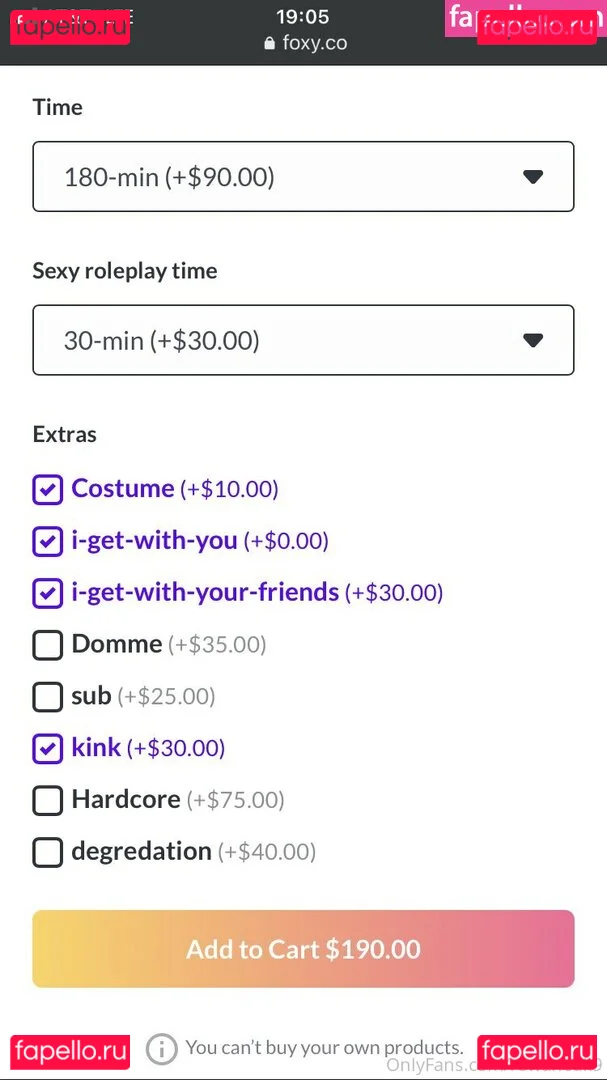Uncheck the i-get-with-you checkbox
The height and width of the screenshot is (1080, 607).
(48, 542)
